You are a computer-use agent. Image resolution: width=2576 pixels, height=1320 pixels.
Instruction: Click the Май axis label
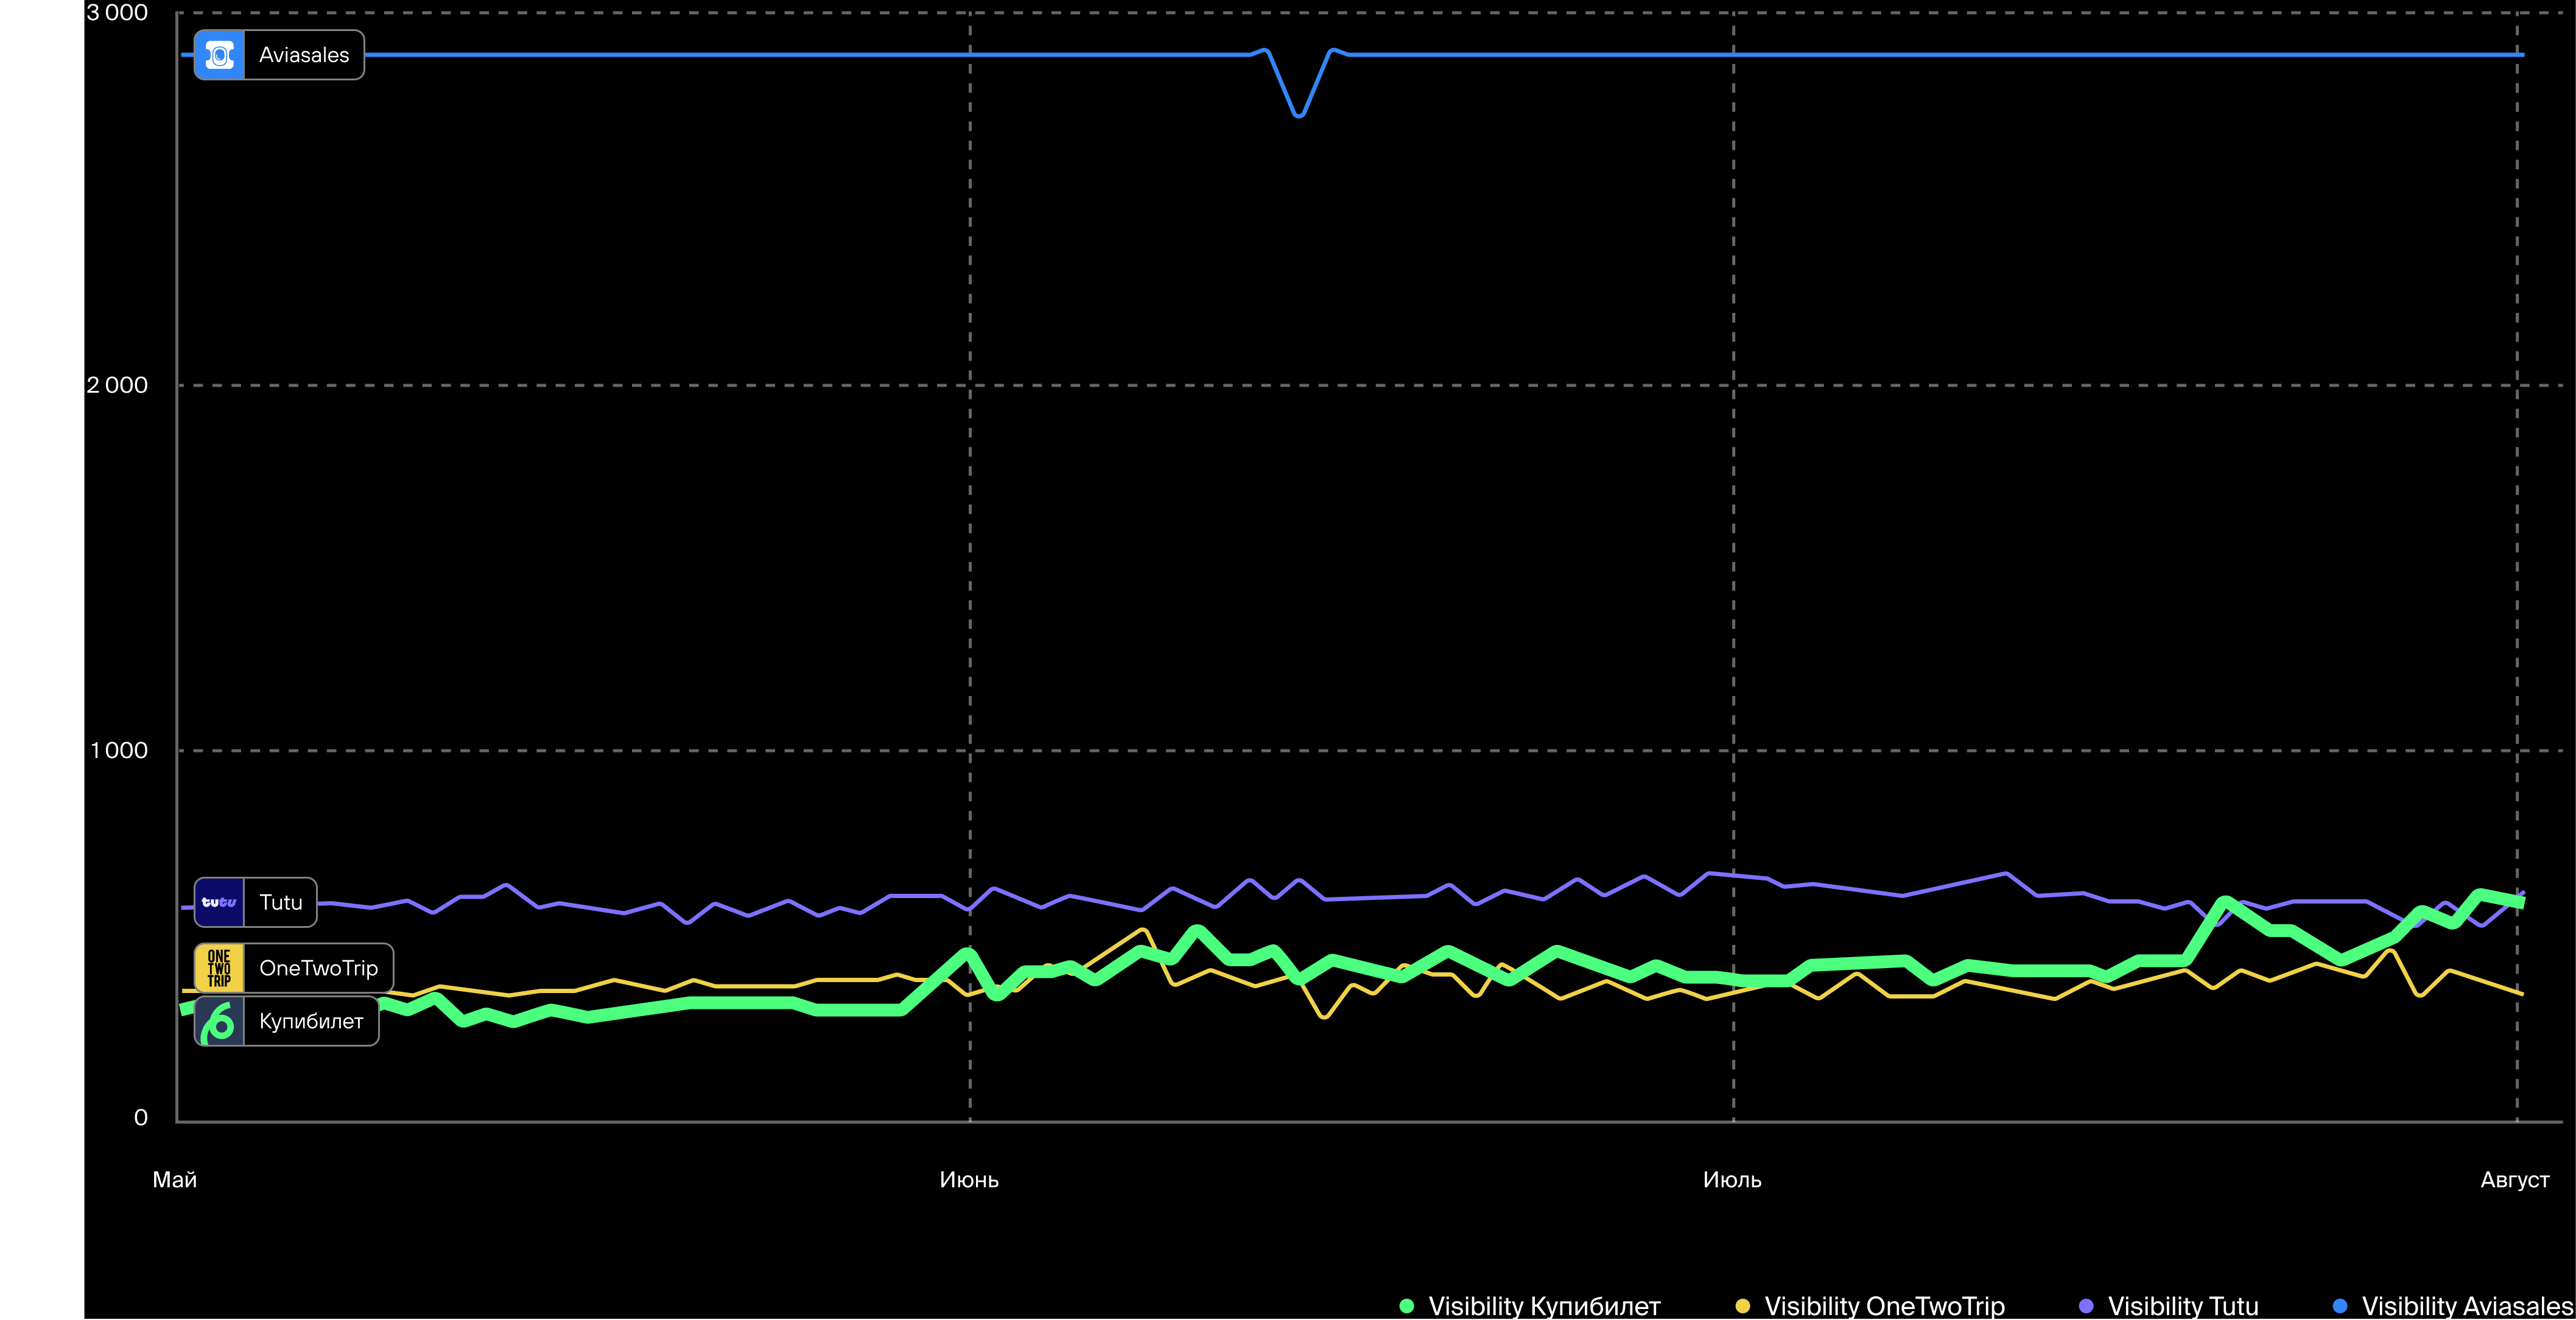pyautogui.click(x=175, y=1180)
